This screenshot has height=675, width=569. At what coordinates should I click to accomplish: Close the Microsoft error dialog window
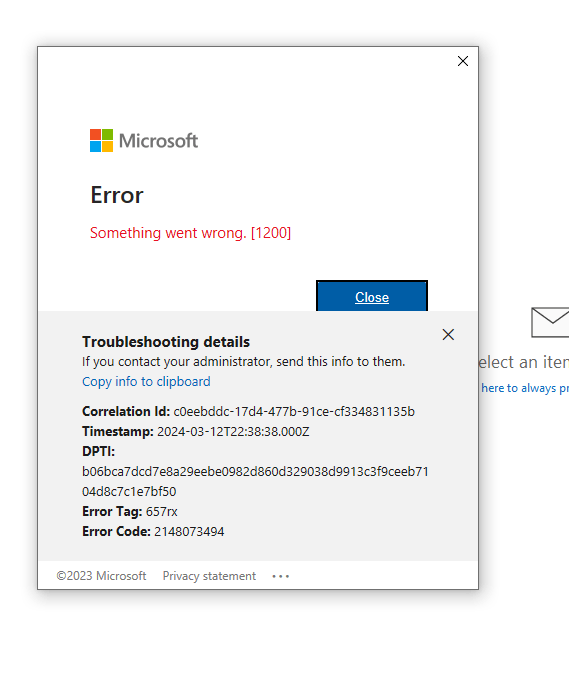click(x=463, y=61)
